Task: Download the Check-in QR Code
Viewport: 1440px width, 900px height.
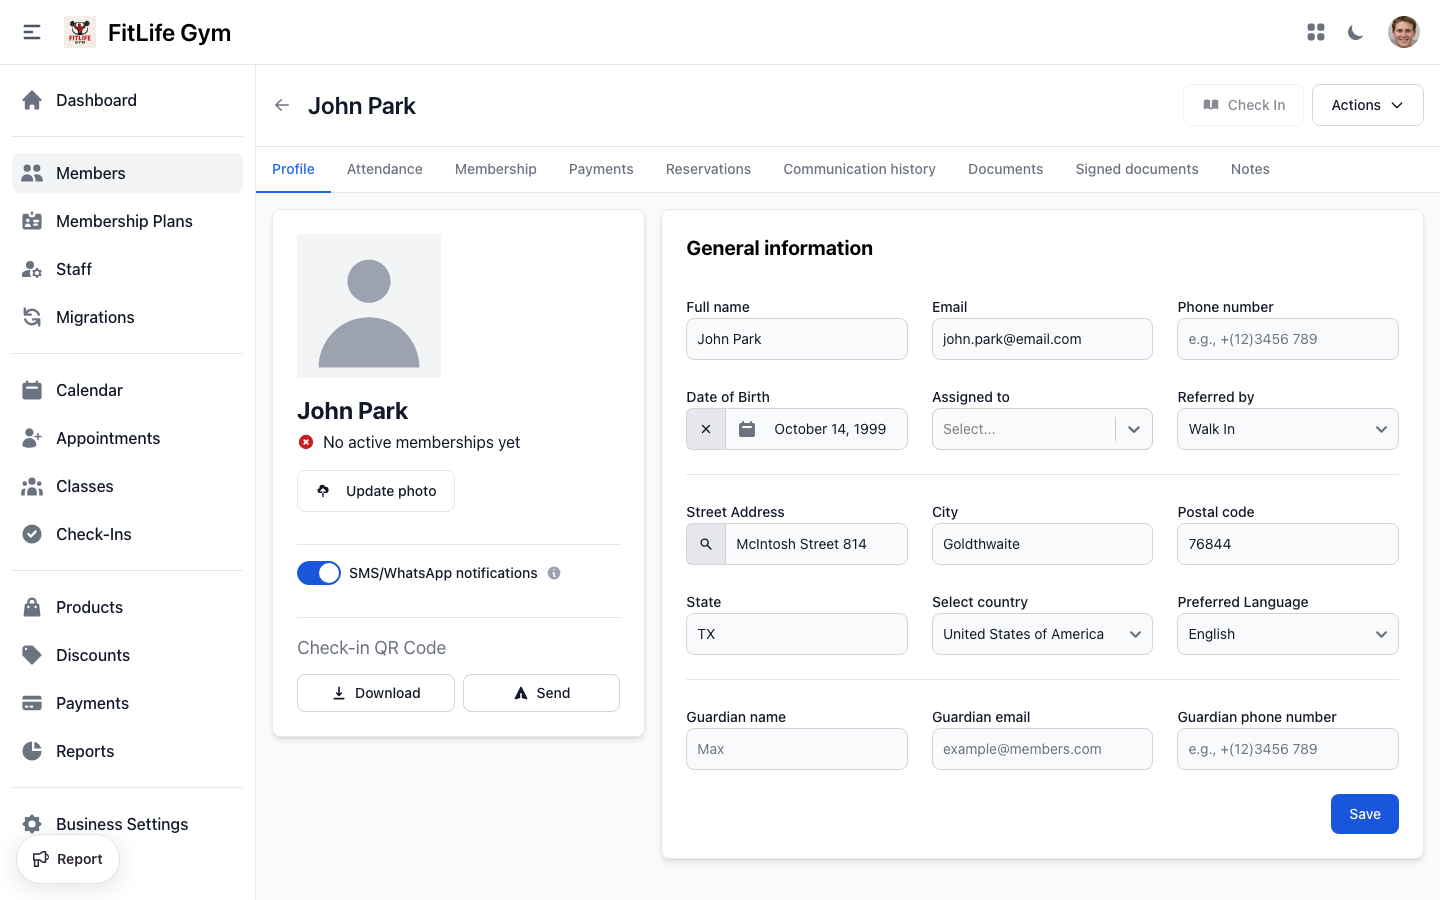Action: point(375,692)
